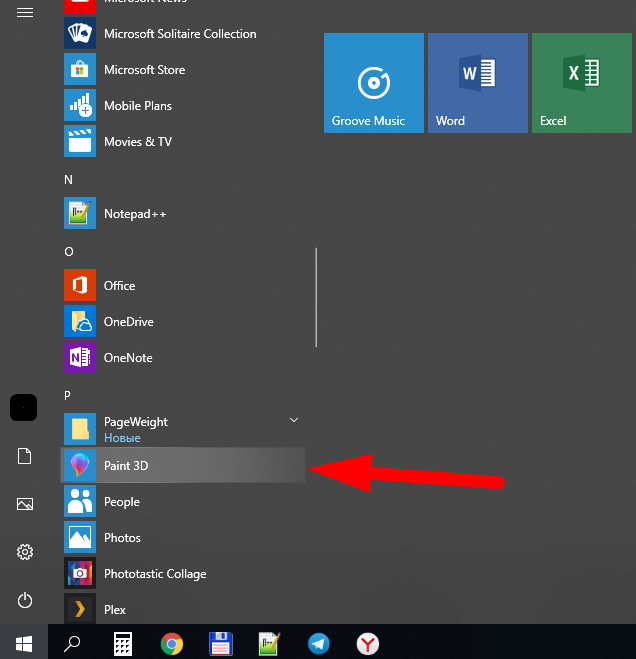
Task: Click the 'OneNote' label
Action: [128, 358]
